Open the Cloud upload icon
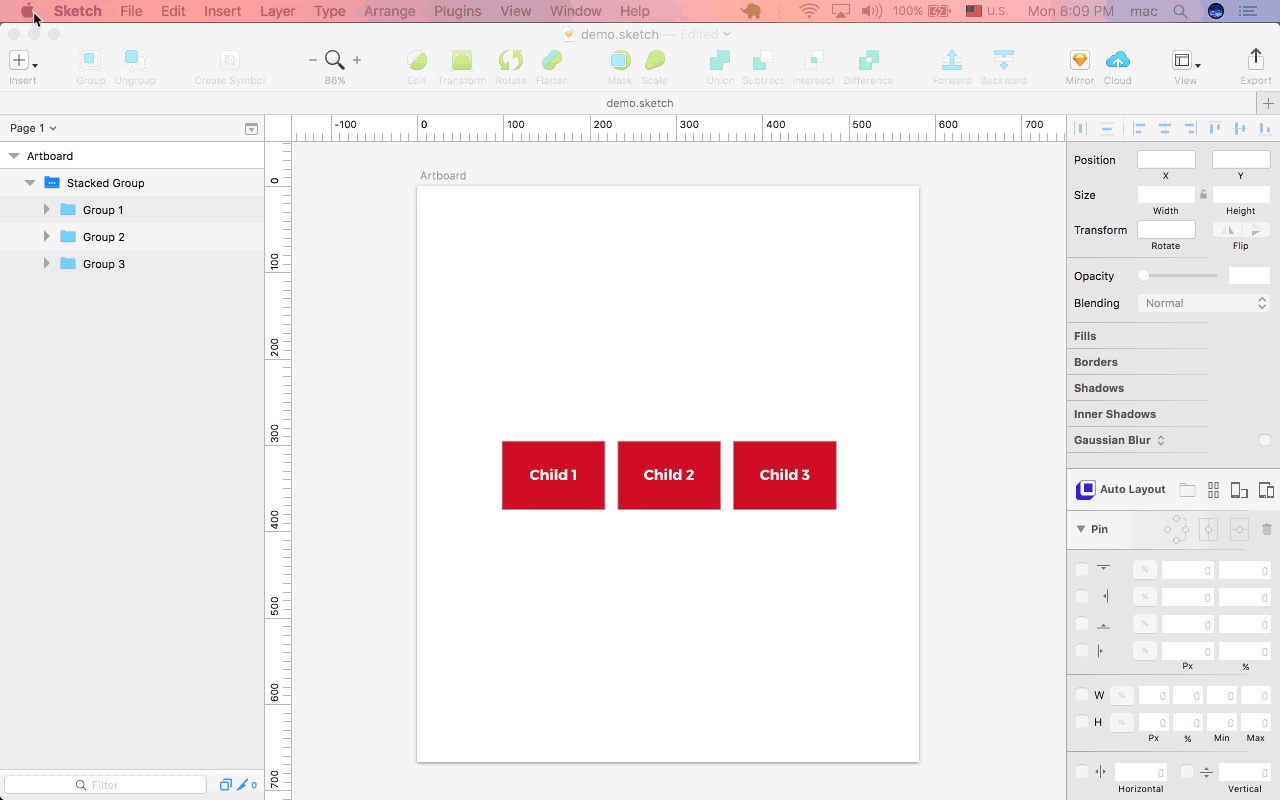 [1118, 61]
